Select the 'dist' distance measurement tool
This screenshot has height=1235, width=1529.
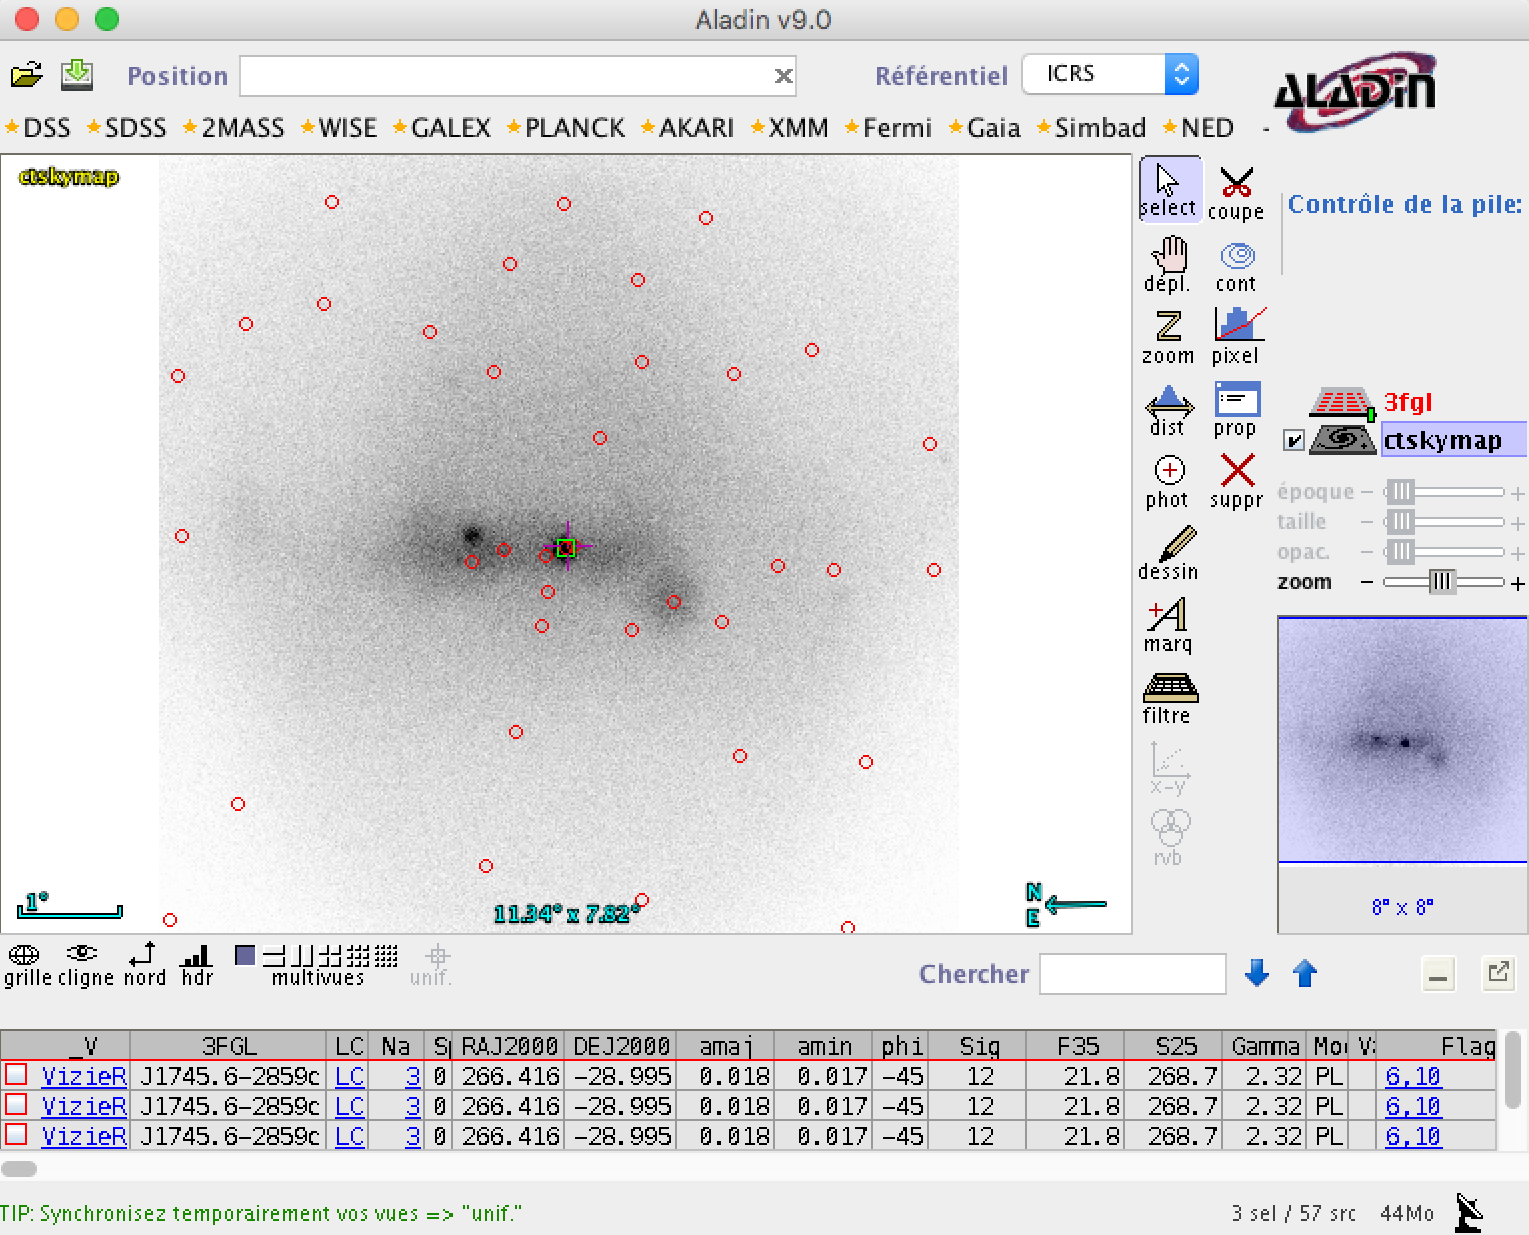coord(1168,411)
